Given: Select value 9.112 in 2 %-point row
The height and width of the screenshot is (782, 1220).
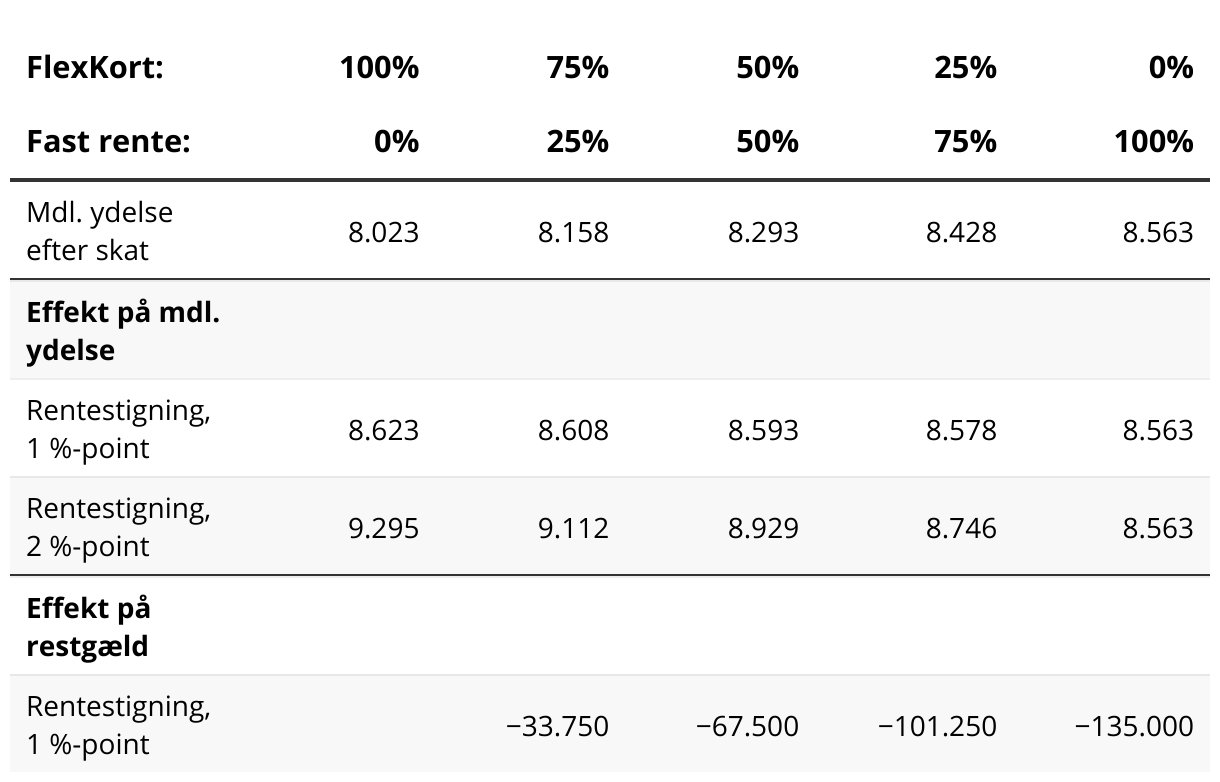Looking at the screenshot, I should coord(573,528).
